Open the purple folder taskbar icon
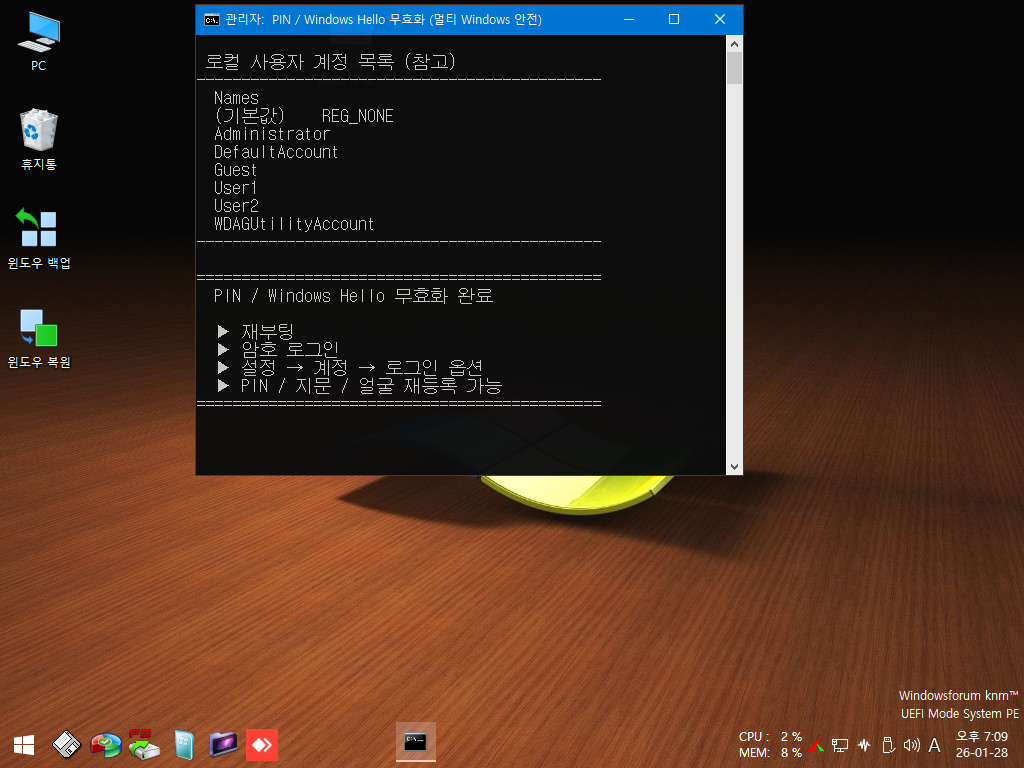This screenshot has width=1024, height=768. point(223,744)
